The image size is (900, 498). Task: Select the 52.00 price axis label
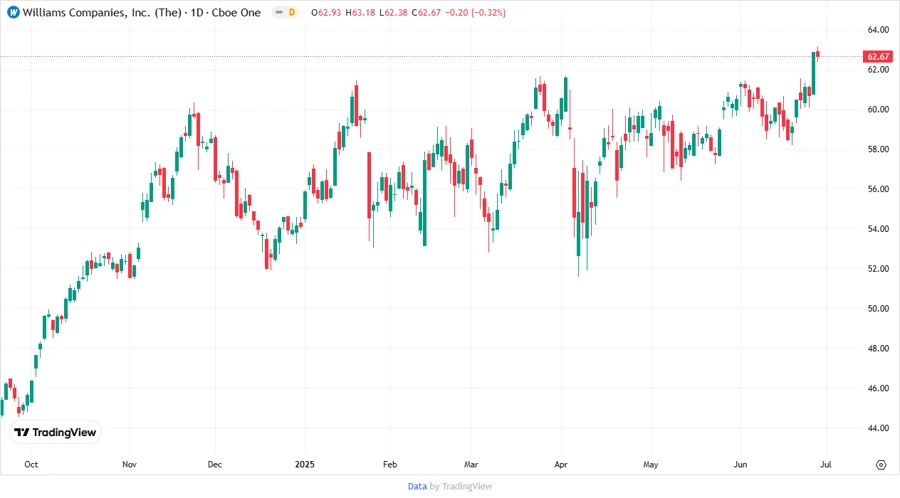878,269
